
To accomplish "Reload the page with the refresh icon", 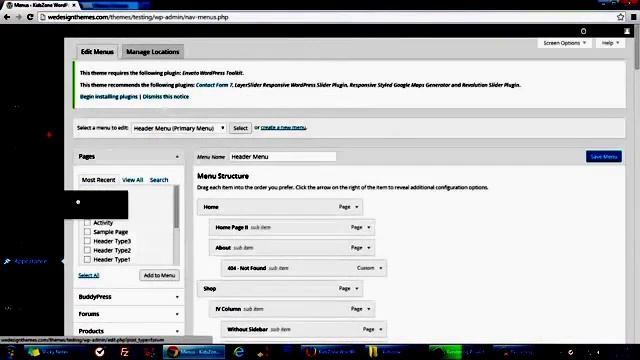I will tap(30, 17).
